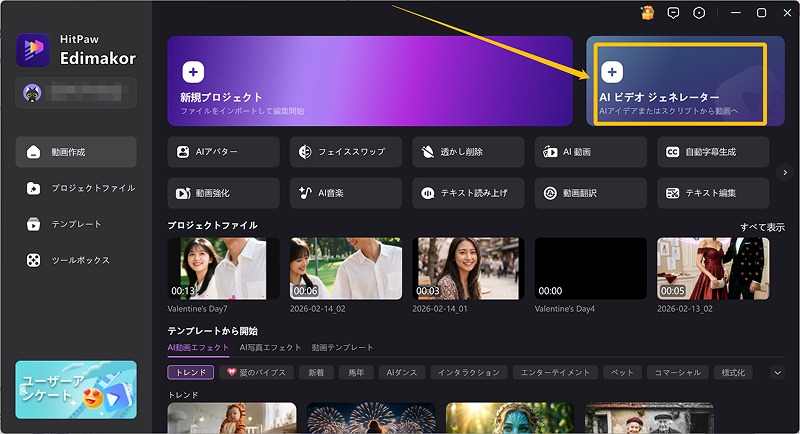This screenshot has height=434, width=800.
Task: Select the エンターテイメント category chip
Action: click(555, 373)
